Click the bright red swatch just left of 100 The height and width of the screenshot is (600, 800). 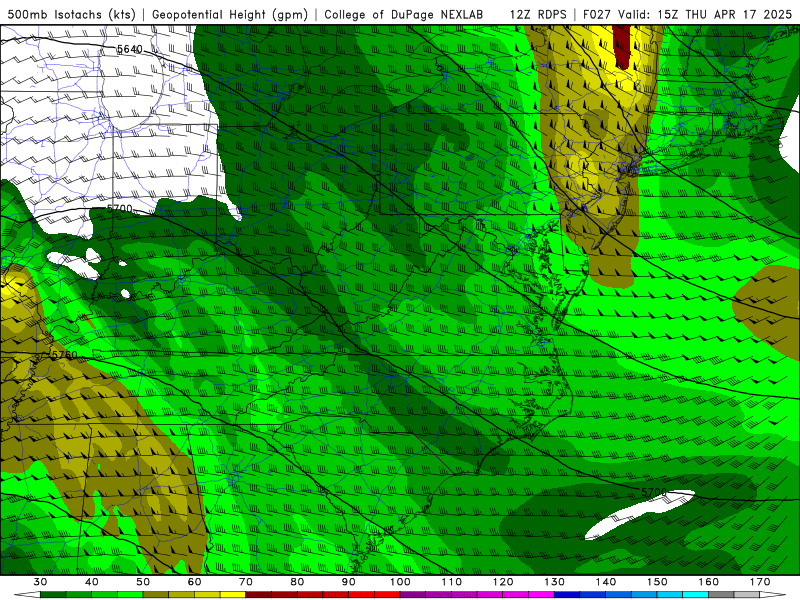click(x=387, y=595)
